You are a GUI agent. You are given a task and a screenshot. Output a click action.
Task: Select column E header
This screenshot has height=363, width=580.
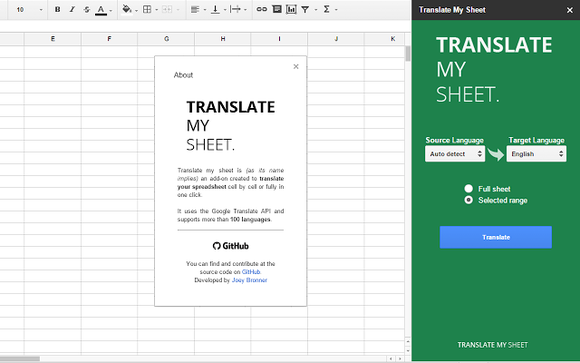click(x=53, y=39)
